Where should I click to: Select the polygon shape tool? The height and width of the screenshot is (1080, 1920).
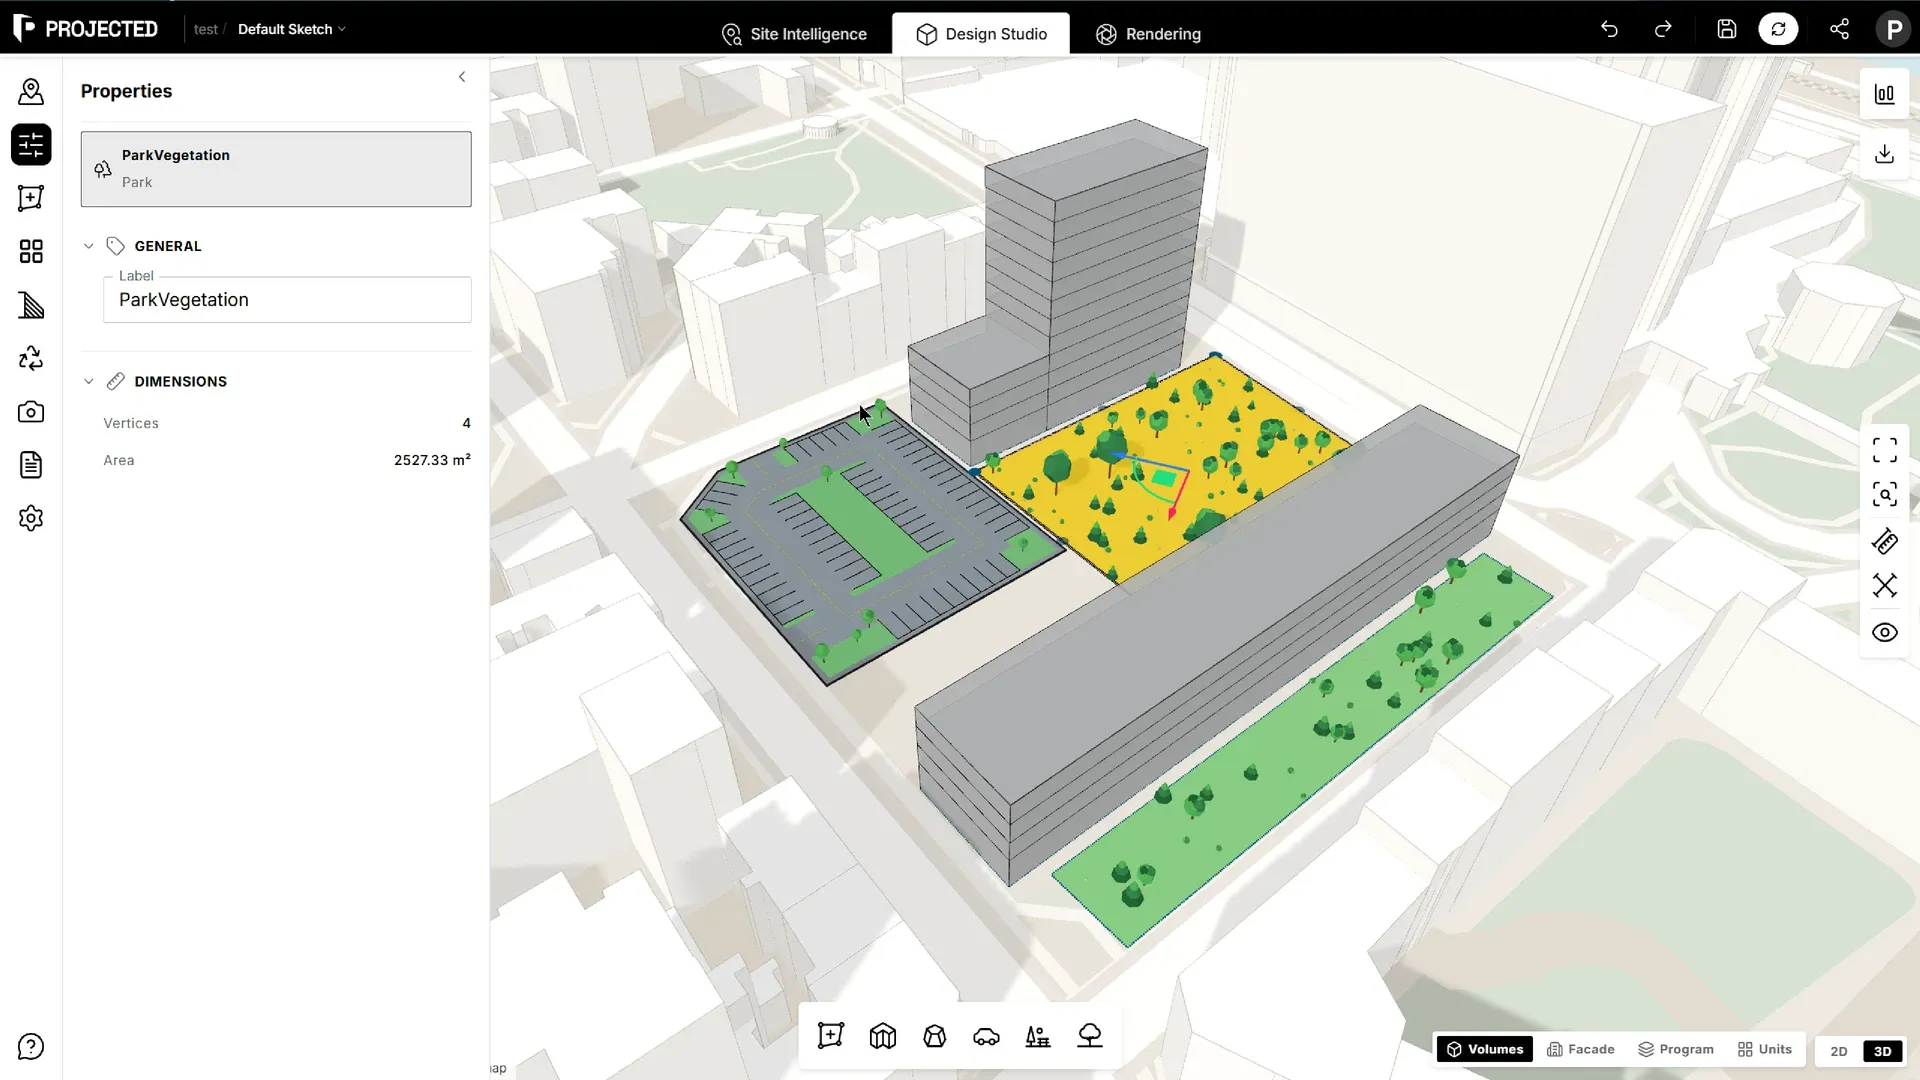coord(935,1036)
